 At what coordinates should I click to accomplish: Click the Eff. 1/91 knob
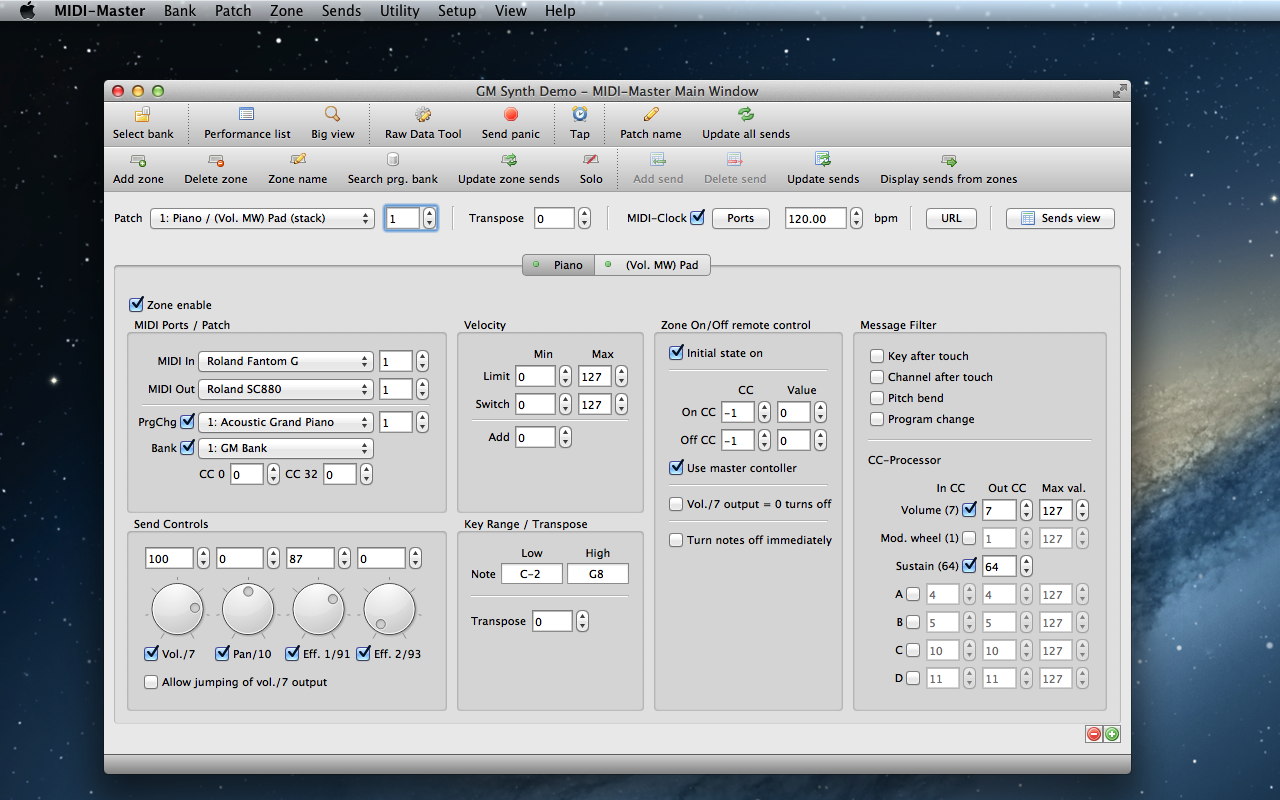pos(318,610)
